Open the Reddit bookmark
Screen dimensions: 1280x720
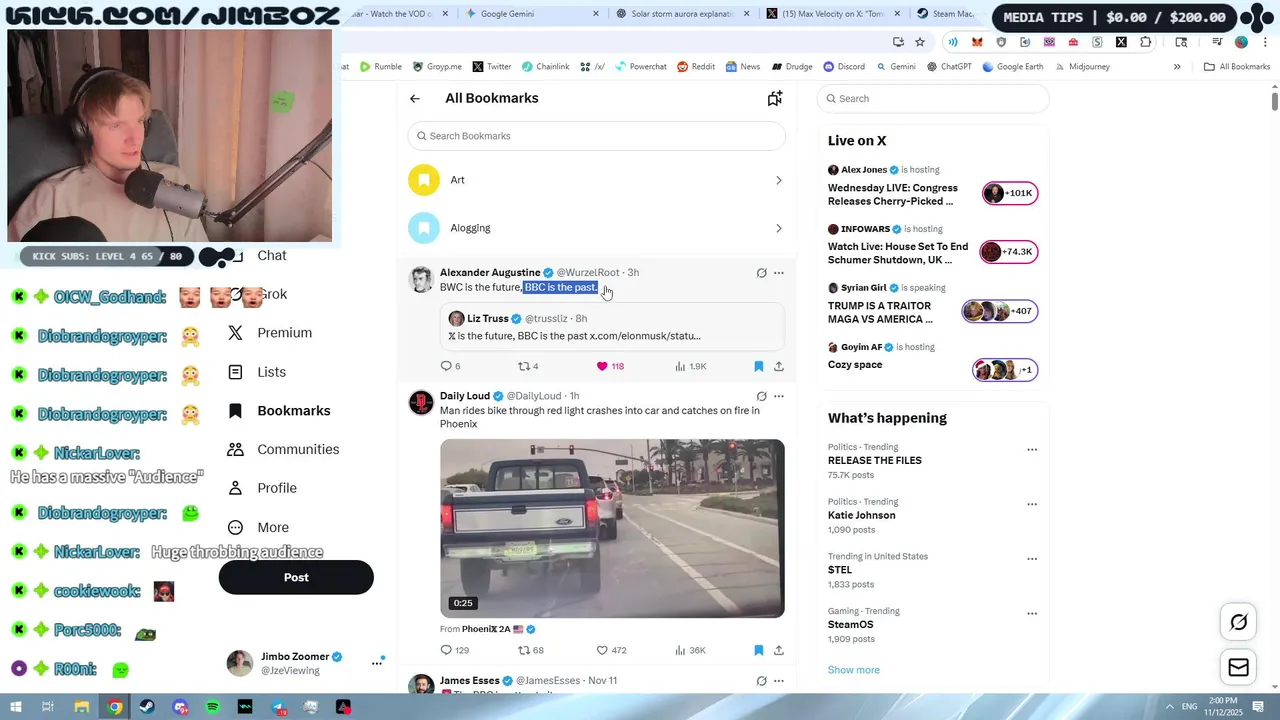pos(696,67)
